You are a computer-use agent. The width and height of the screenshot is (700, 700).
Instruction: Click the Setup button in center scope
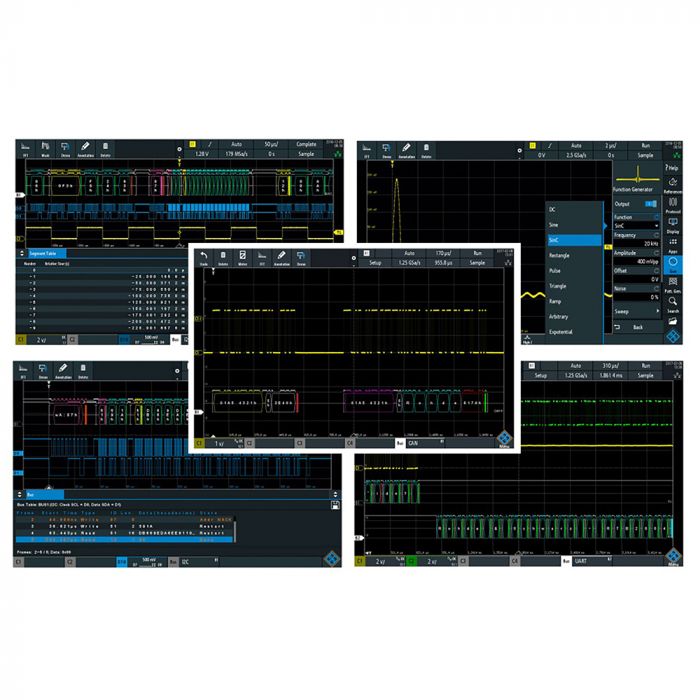point(375,262)
